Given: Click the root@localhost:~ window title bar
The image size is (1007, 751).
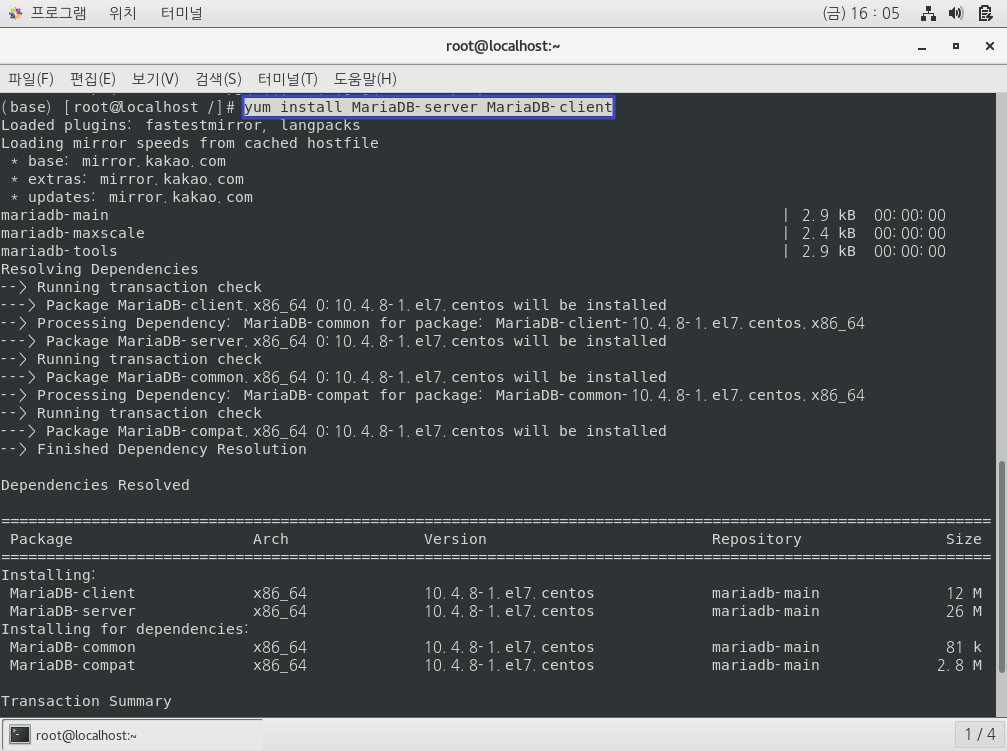Looking at the screenshot, I should point(504,46).
